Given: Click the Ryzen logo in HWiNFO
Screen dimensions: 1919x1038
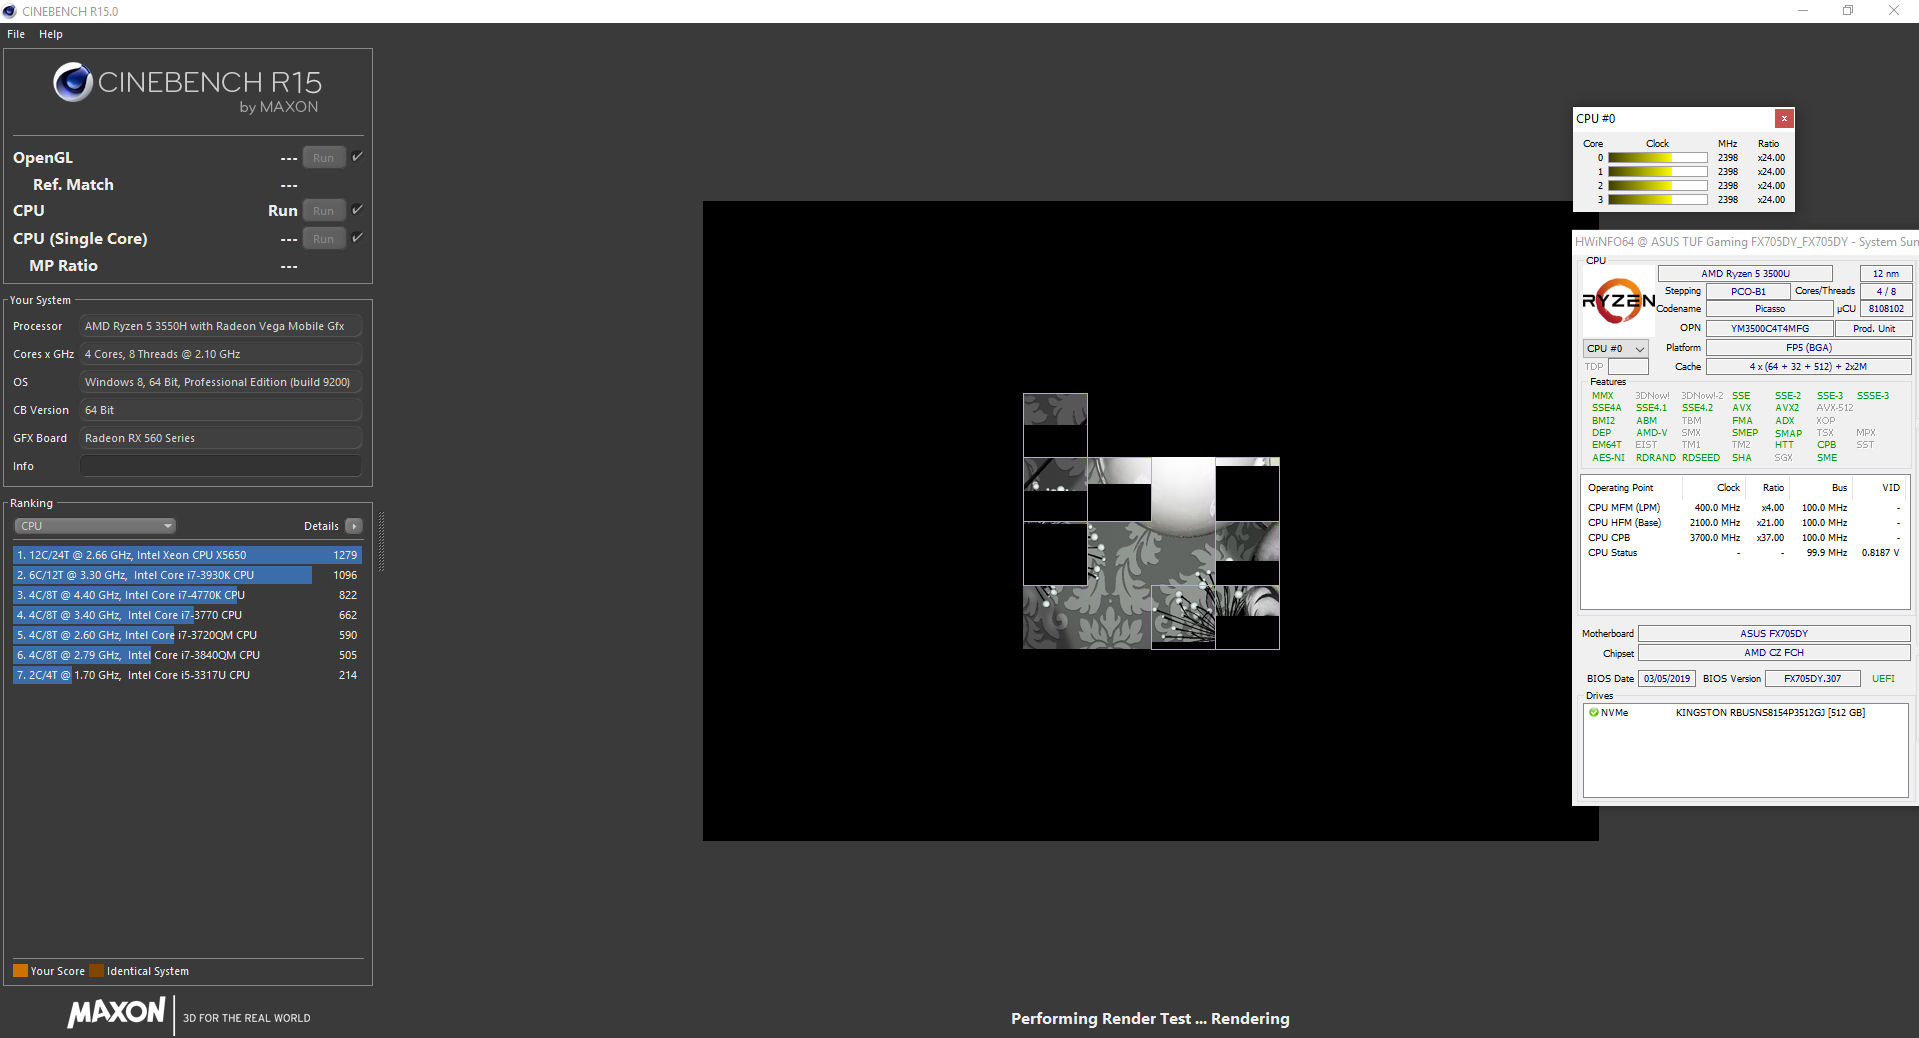Looking at the screenshot, I should coord(1618,300).
